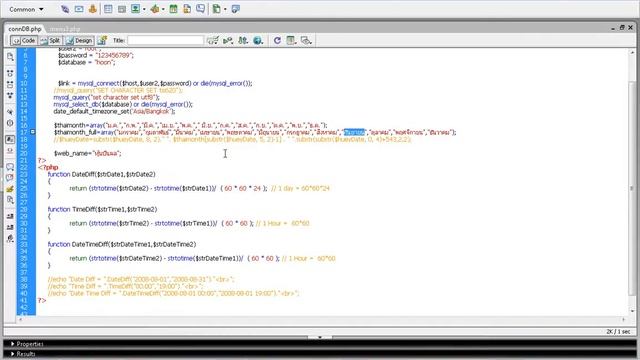Insert a Named Anchor
640x360 pixels.
[x=93, y=9]
